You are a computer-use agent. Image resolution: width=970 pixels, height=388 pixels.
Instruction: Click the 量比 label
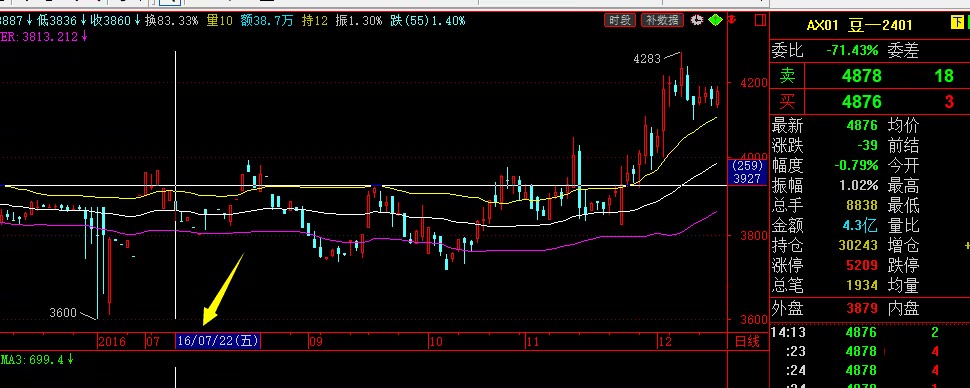click(x=903, y=225)
